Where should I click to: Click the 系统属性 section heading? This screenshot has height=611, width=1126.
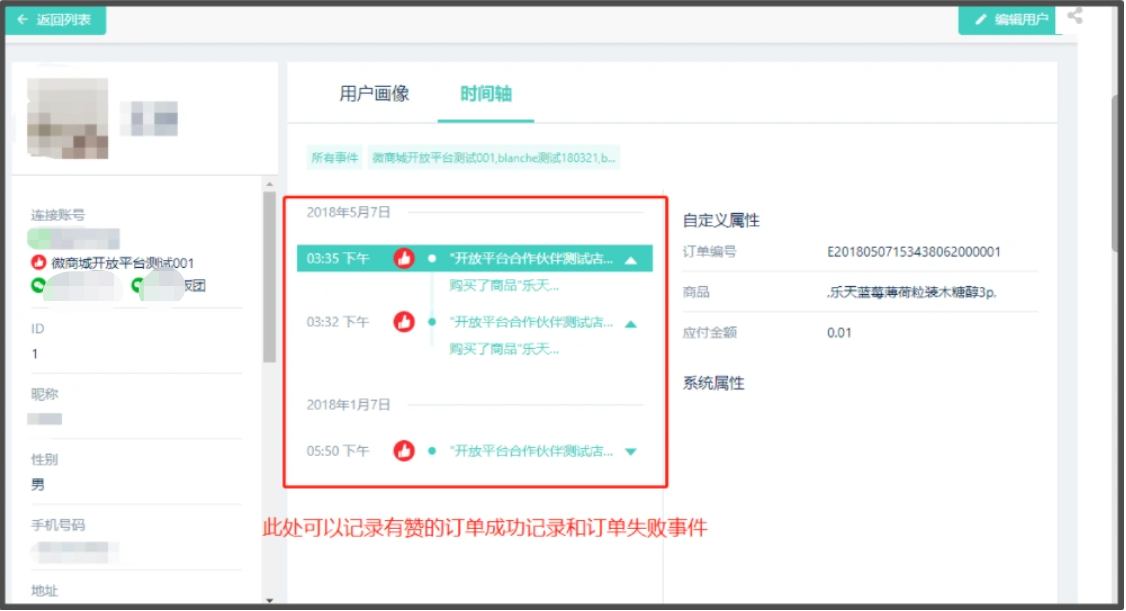[713, 383]
